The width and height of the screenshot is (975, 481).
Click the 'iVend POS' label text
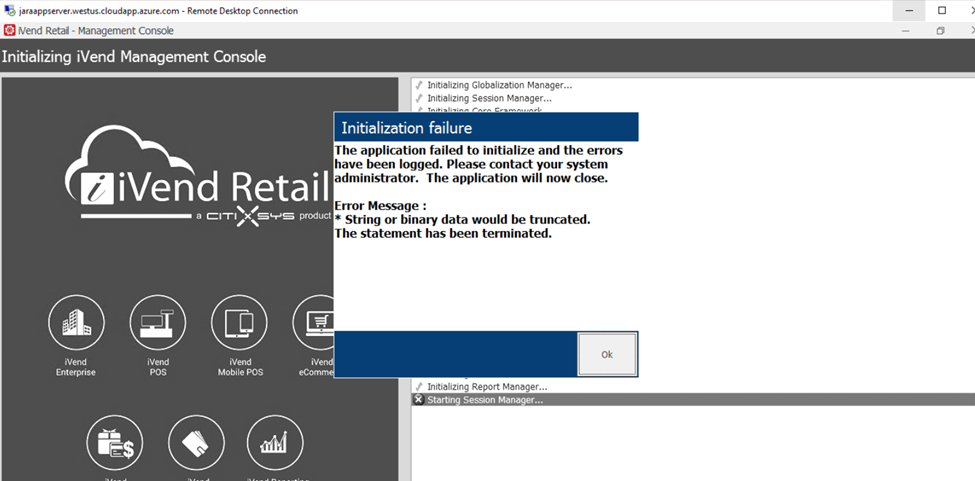[158, 367]
